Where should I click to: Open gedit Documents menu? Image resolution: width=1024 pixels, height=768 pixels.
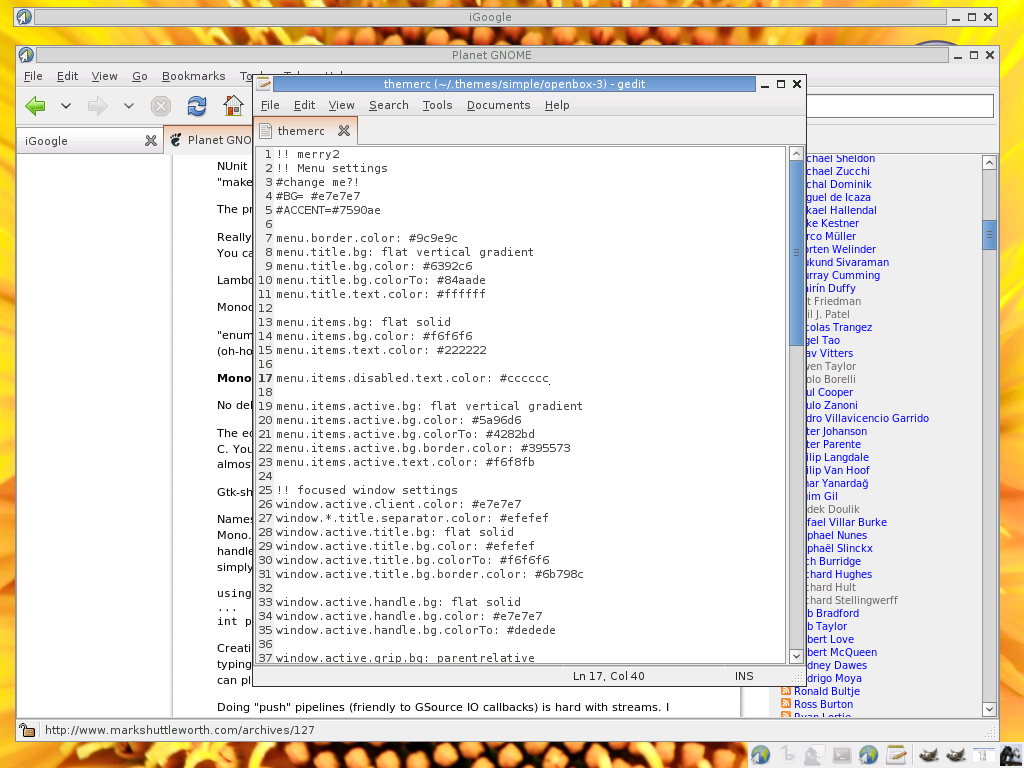[498, 105]
